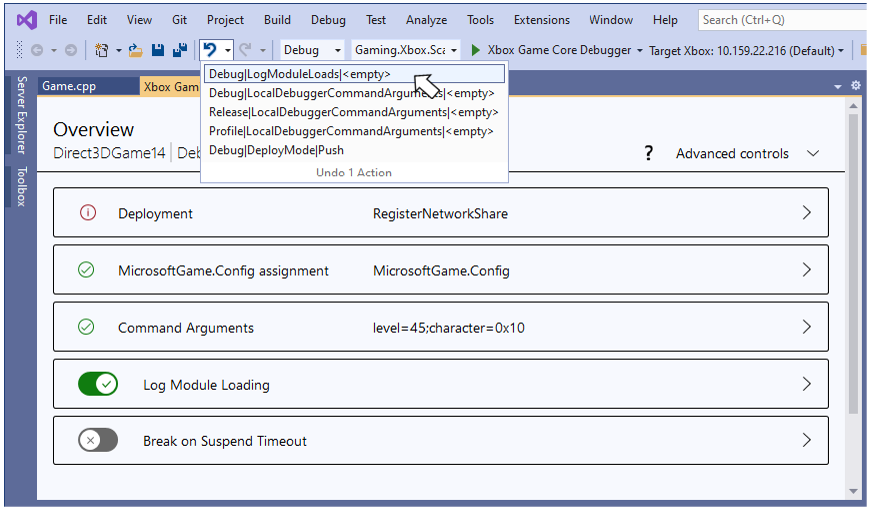The image size is (874, 513).
Task: Click the Navigate Forward arrow
Action: [71, 50]
